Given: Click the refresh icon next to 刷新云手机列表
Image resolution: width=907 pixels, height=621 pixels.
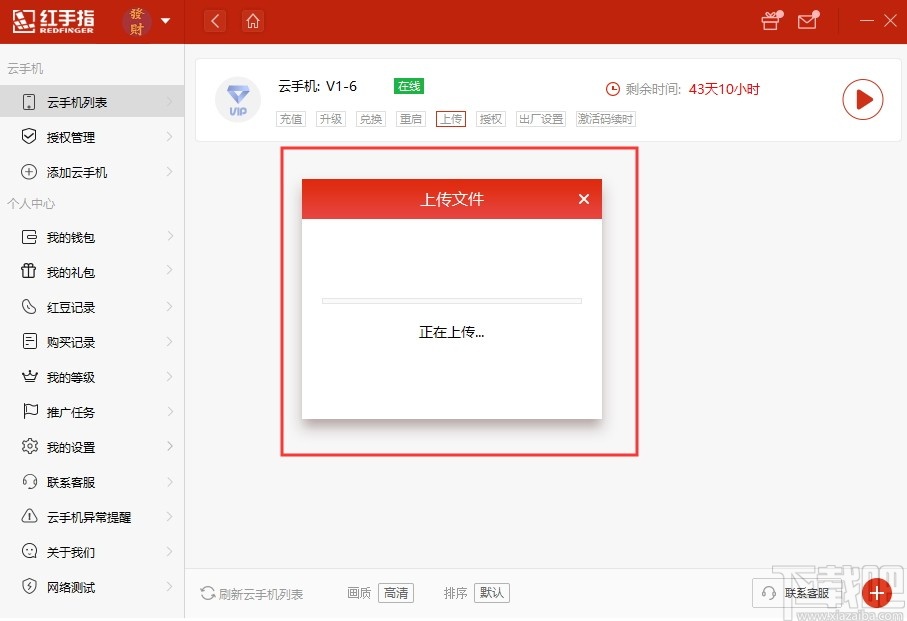Looking at the screenshot, I should [x=207, y=592].
